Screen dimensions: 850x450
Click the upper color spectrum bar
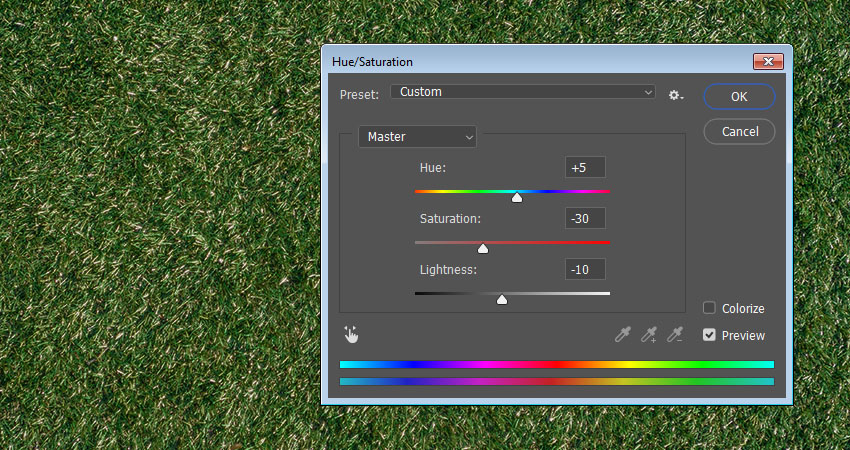[x=557, y=365]
